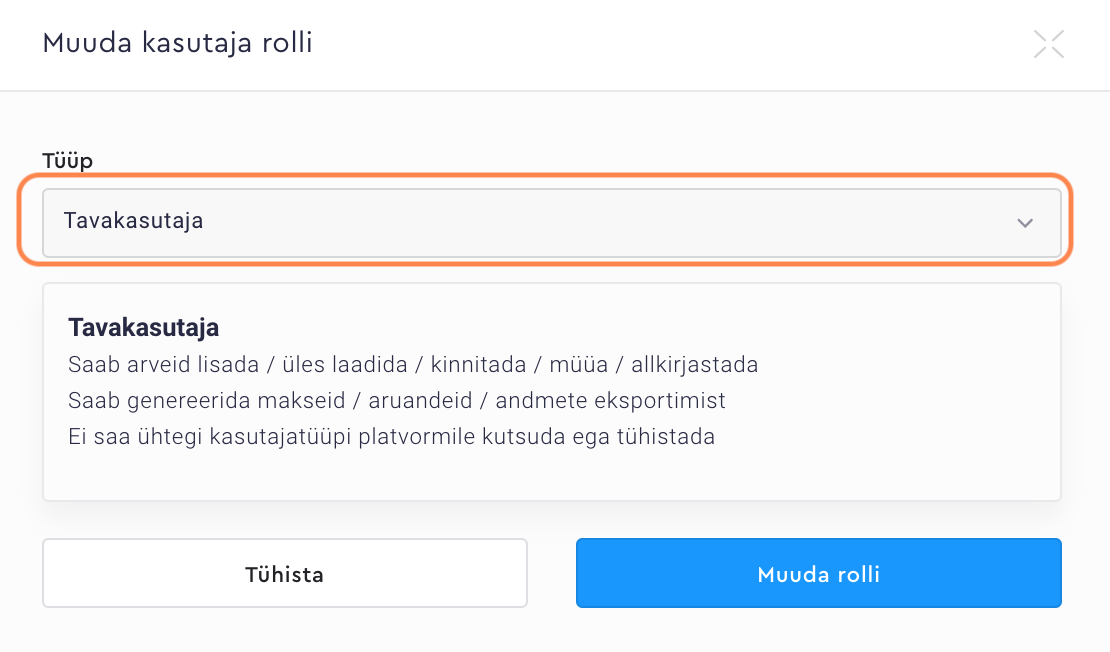Close the Muuda kasutaja rolli dialog
Viewport: 1110px width, 652px height.
point(1048,44)
